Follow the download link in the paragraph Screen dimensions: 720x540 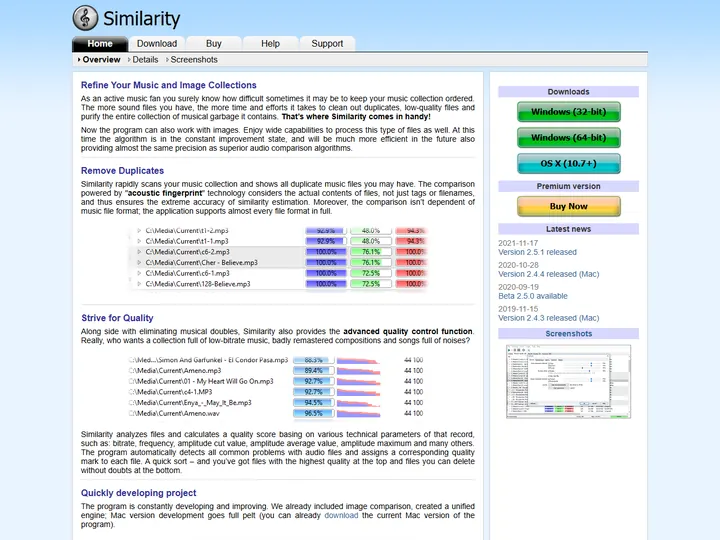pos(341,515)
